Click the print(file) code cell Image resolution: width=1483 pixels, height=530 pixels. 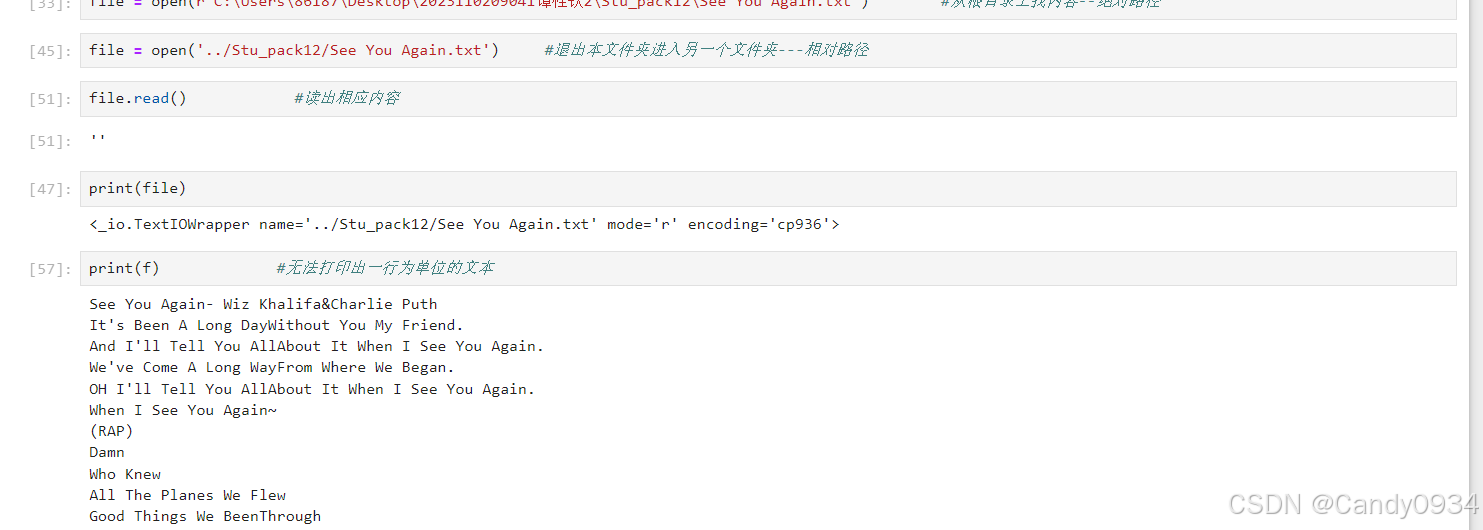click(768, 188)
